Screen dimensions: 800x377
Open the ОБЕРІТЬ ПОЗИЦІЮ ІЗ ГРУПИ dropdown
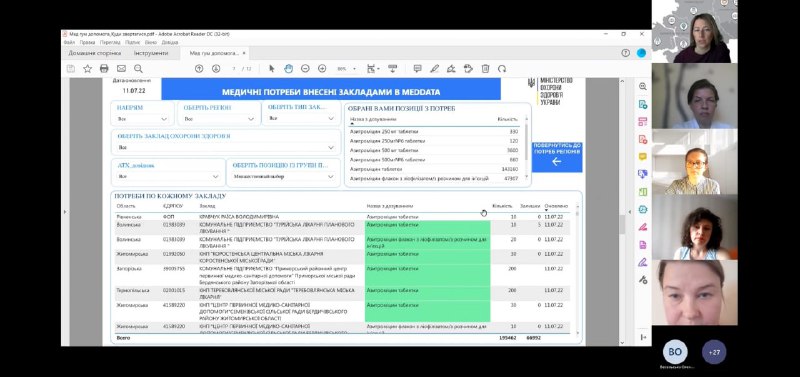point(283,177)
